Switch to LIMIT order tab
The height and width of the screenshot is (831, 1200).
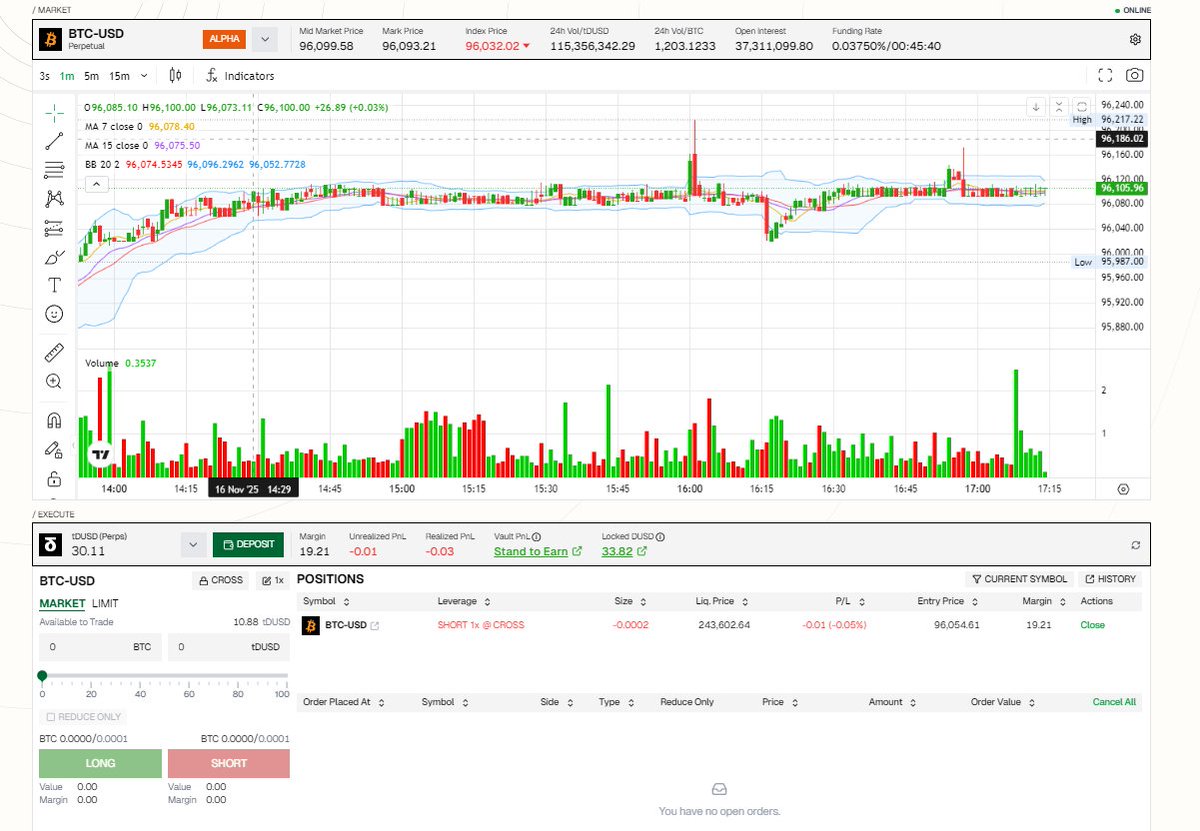point(105,604)
